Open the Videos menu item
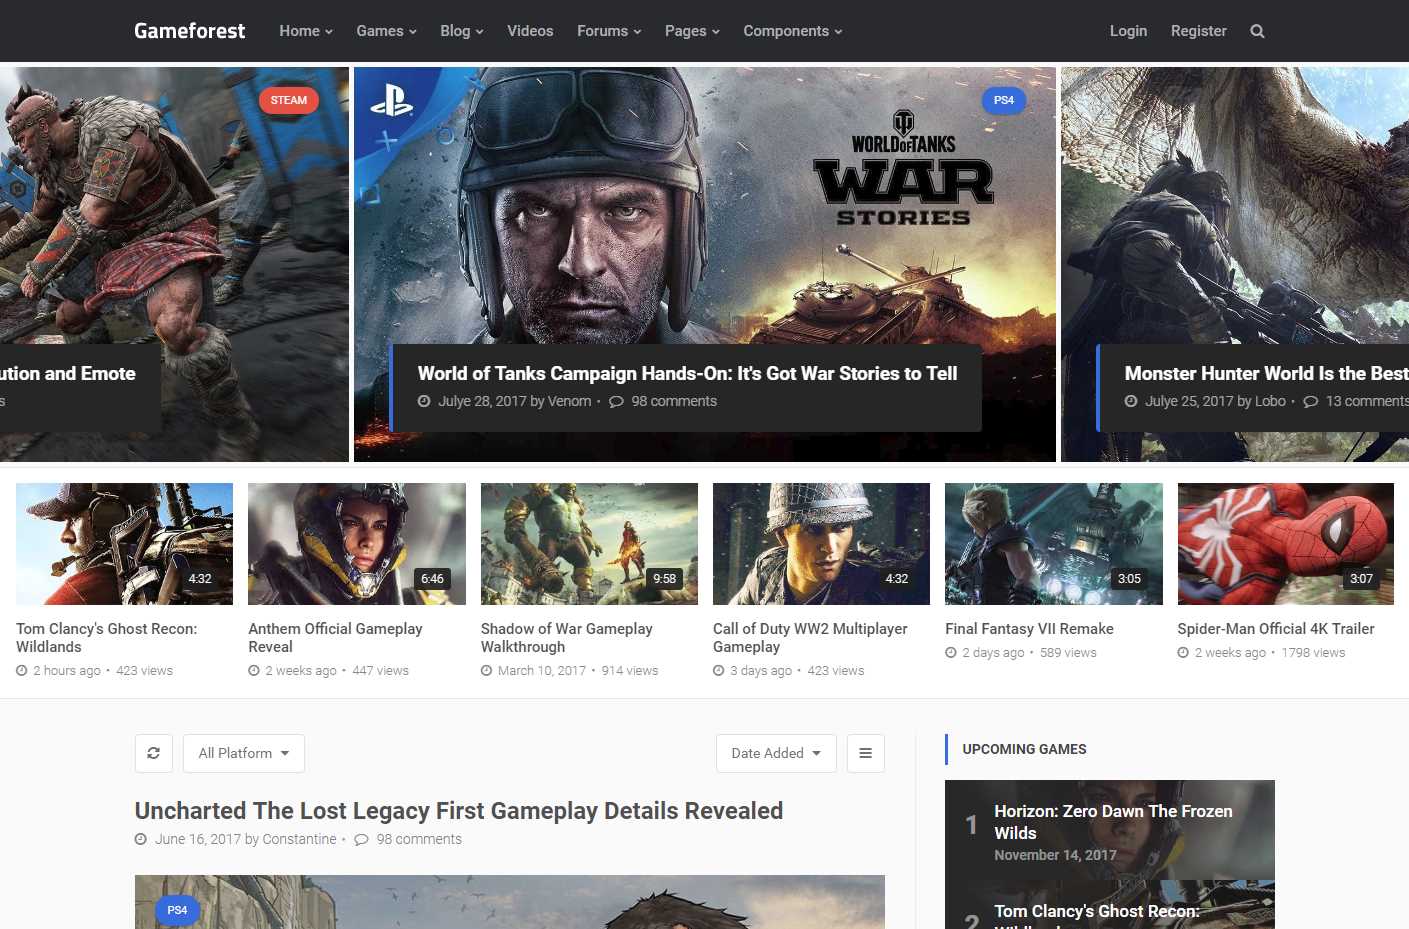This screenshot has height=929, width=1409. coord(530,31)
